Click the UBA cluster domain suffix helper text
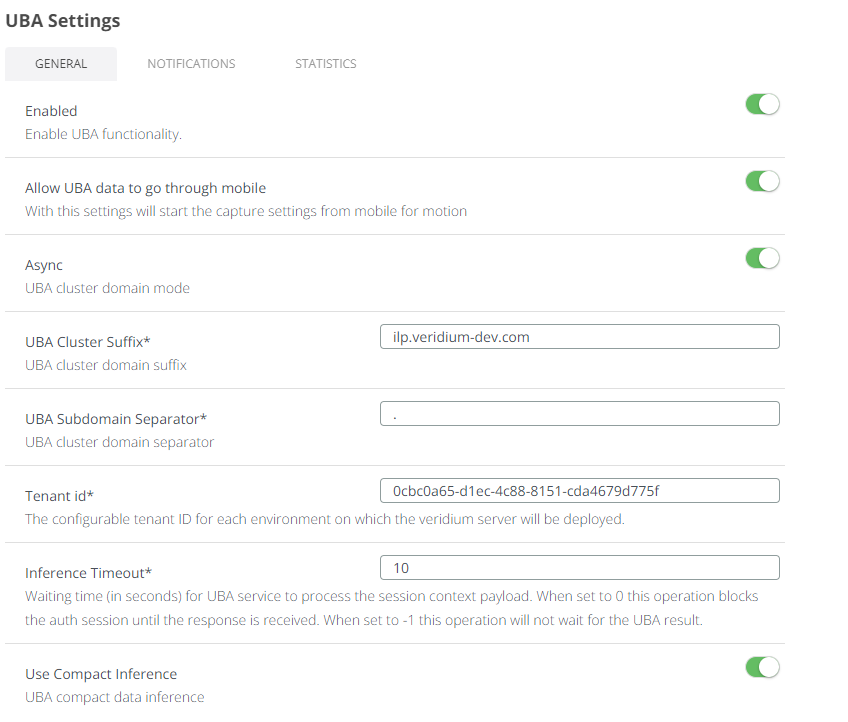This screenshot has height=722, width=848. point(94,365)
